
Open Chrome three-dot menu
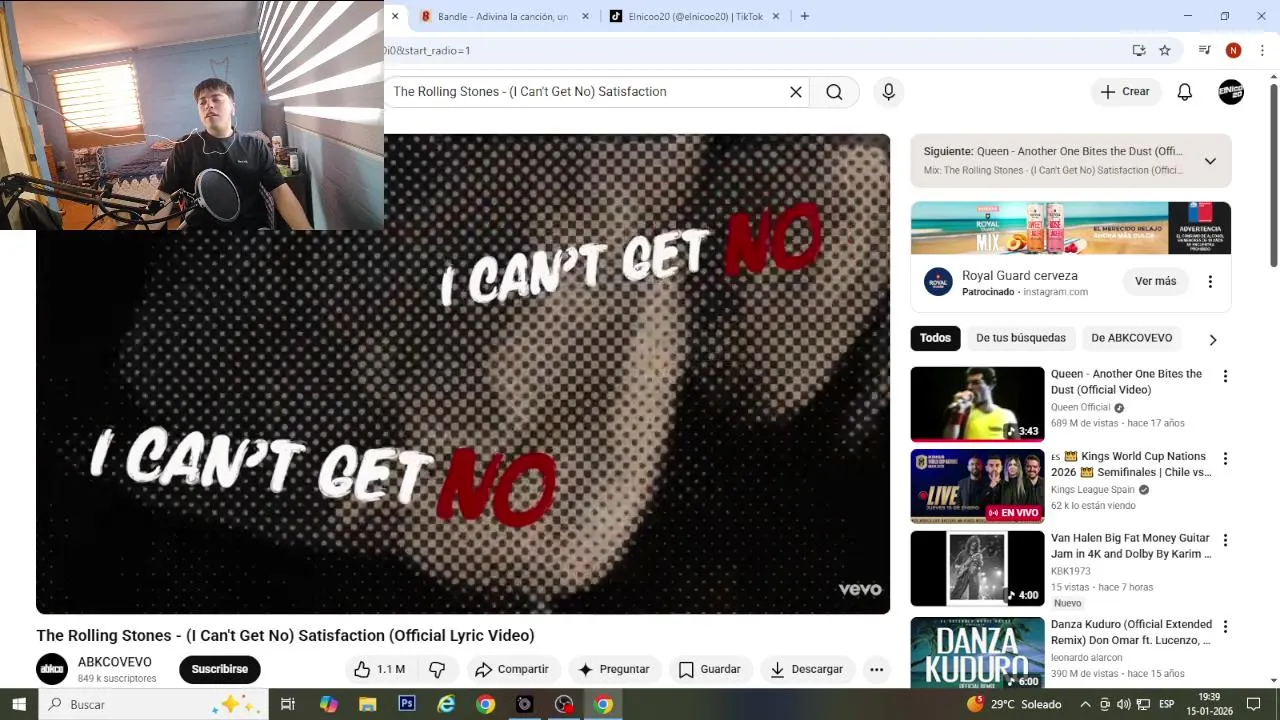[x=1262, y=50]
